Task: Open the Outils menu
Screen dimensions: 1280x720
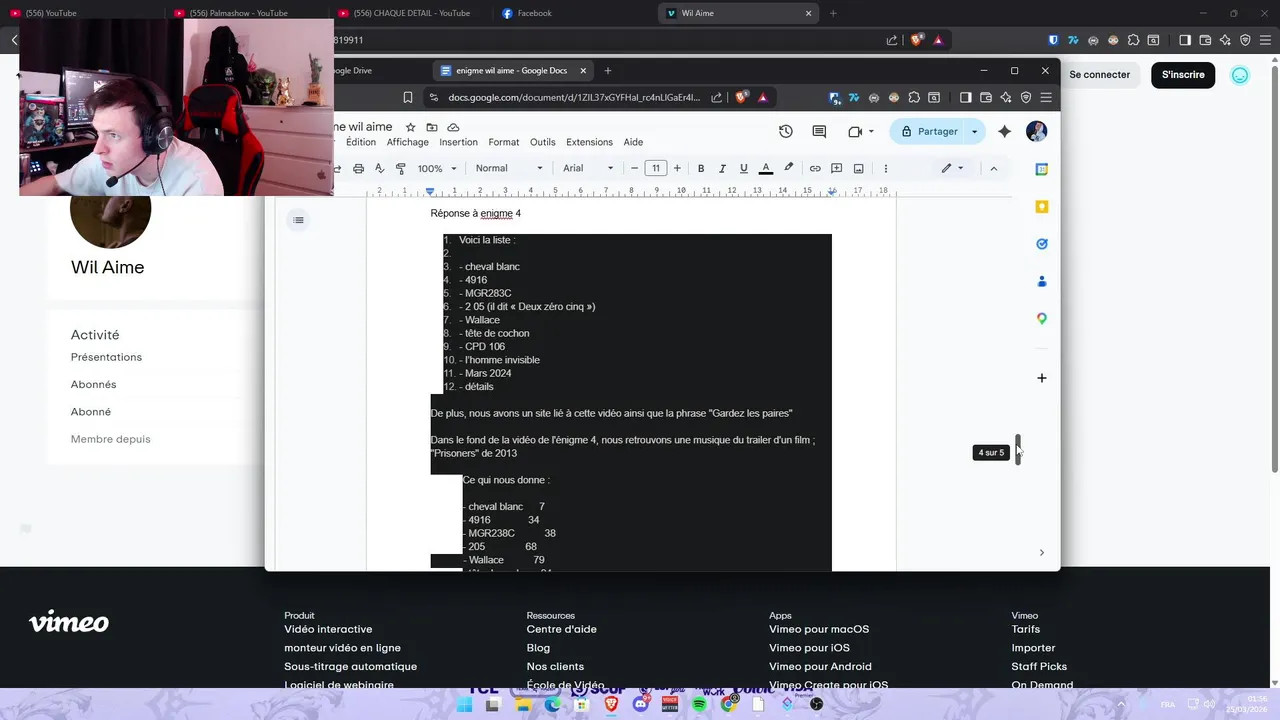Action: pyautogui.click(x=542, y=142)
